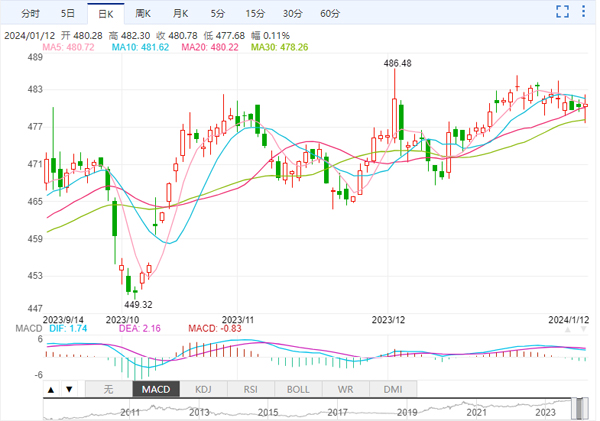
Task: Switch to the 30分 interval tab
Action: click(x=292, y=14)
